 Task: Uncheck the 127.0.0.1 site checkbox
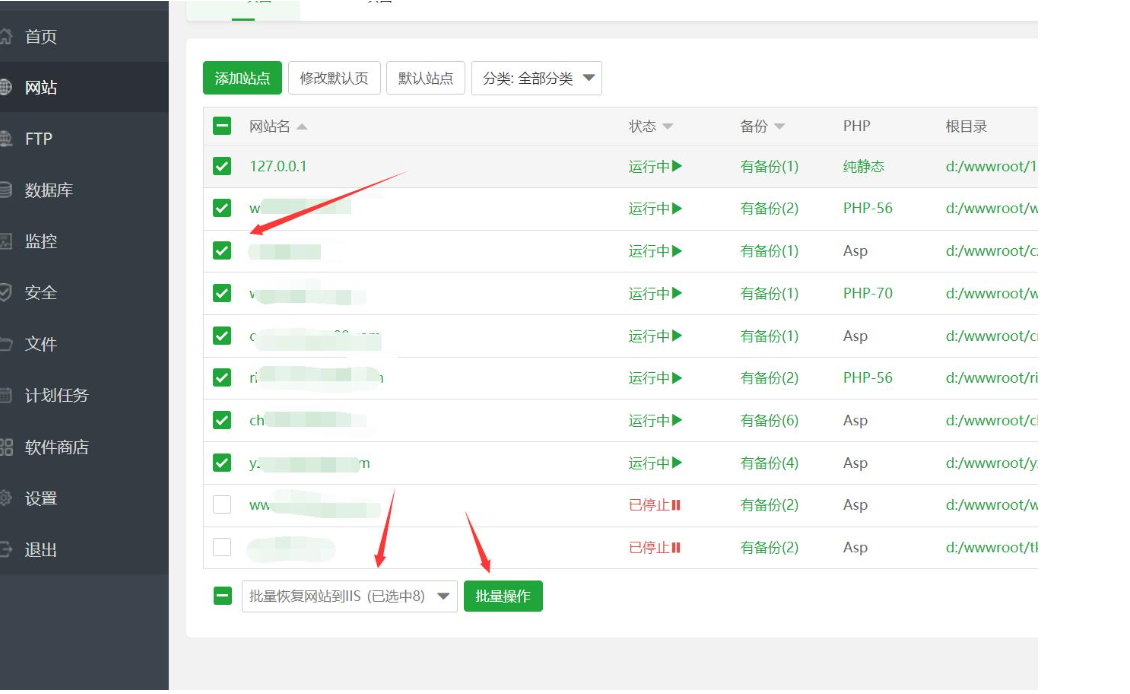point(222,166)
